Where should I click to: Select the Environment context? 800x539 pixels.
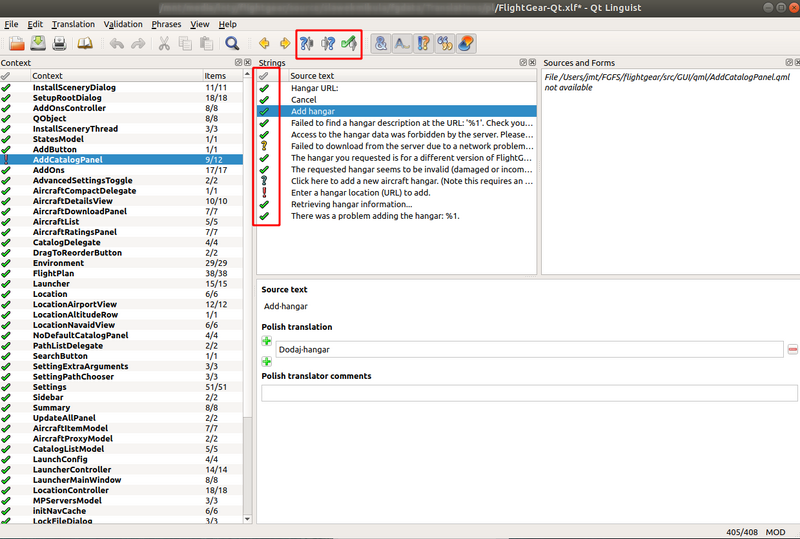point(121,263)
